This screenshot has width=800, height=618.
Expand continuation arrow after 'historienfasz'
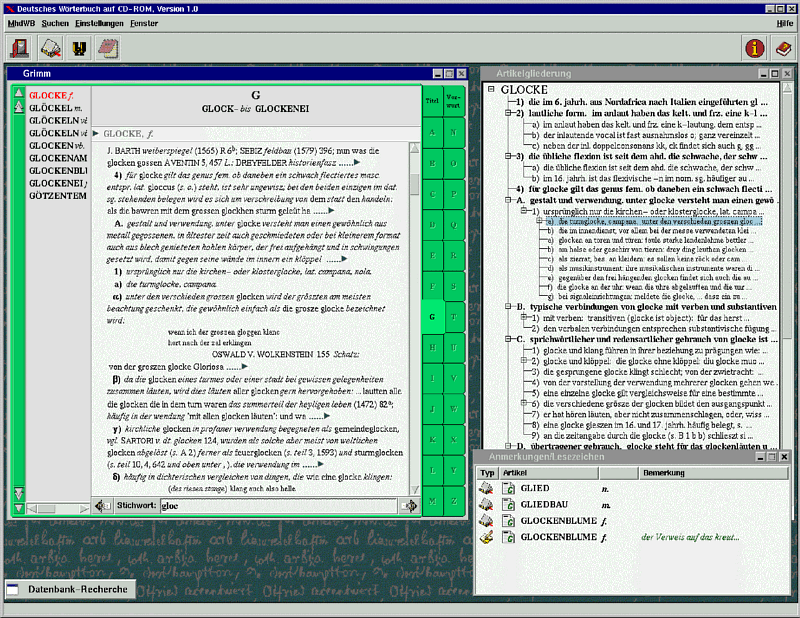click(x=357, y=163)
